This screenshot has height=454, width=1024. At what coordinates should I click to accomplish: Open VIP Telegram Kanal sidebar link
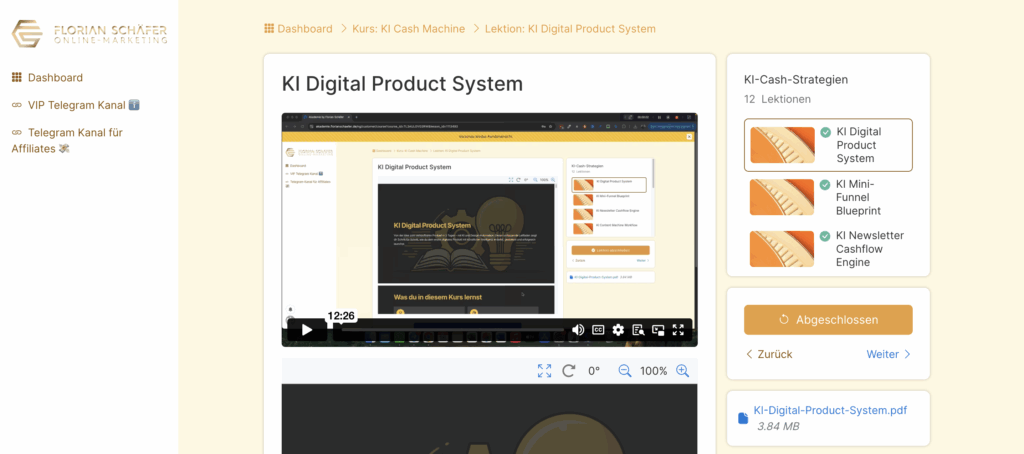pos(76,105)
